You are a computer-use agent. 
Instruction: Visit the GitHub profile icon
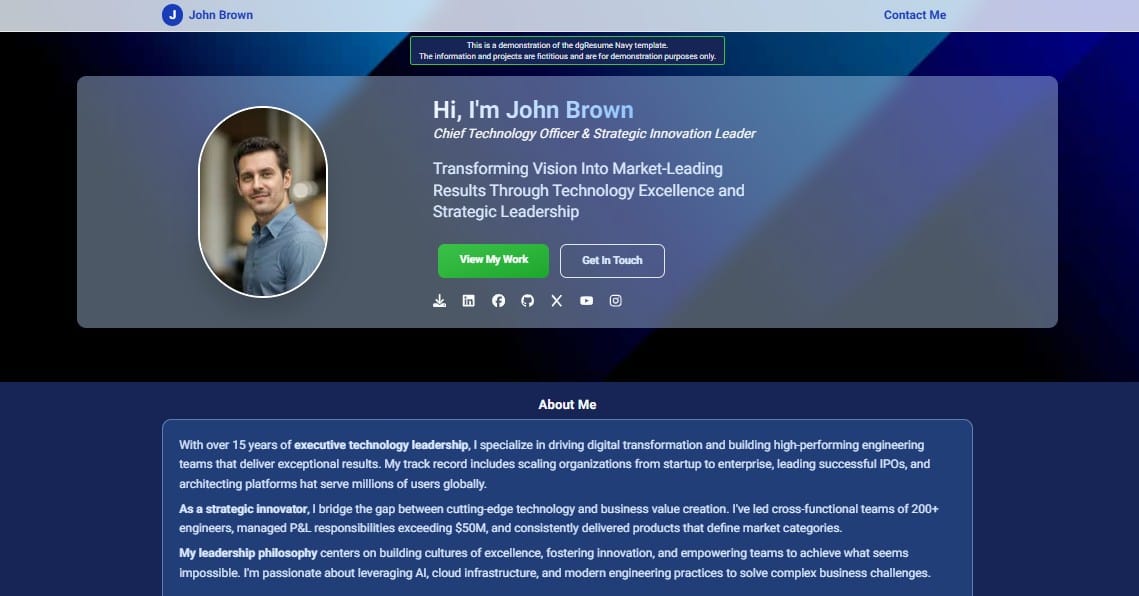pyautogui.click(x=527, y=301)
